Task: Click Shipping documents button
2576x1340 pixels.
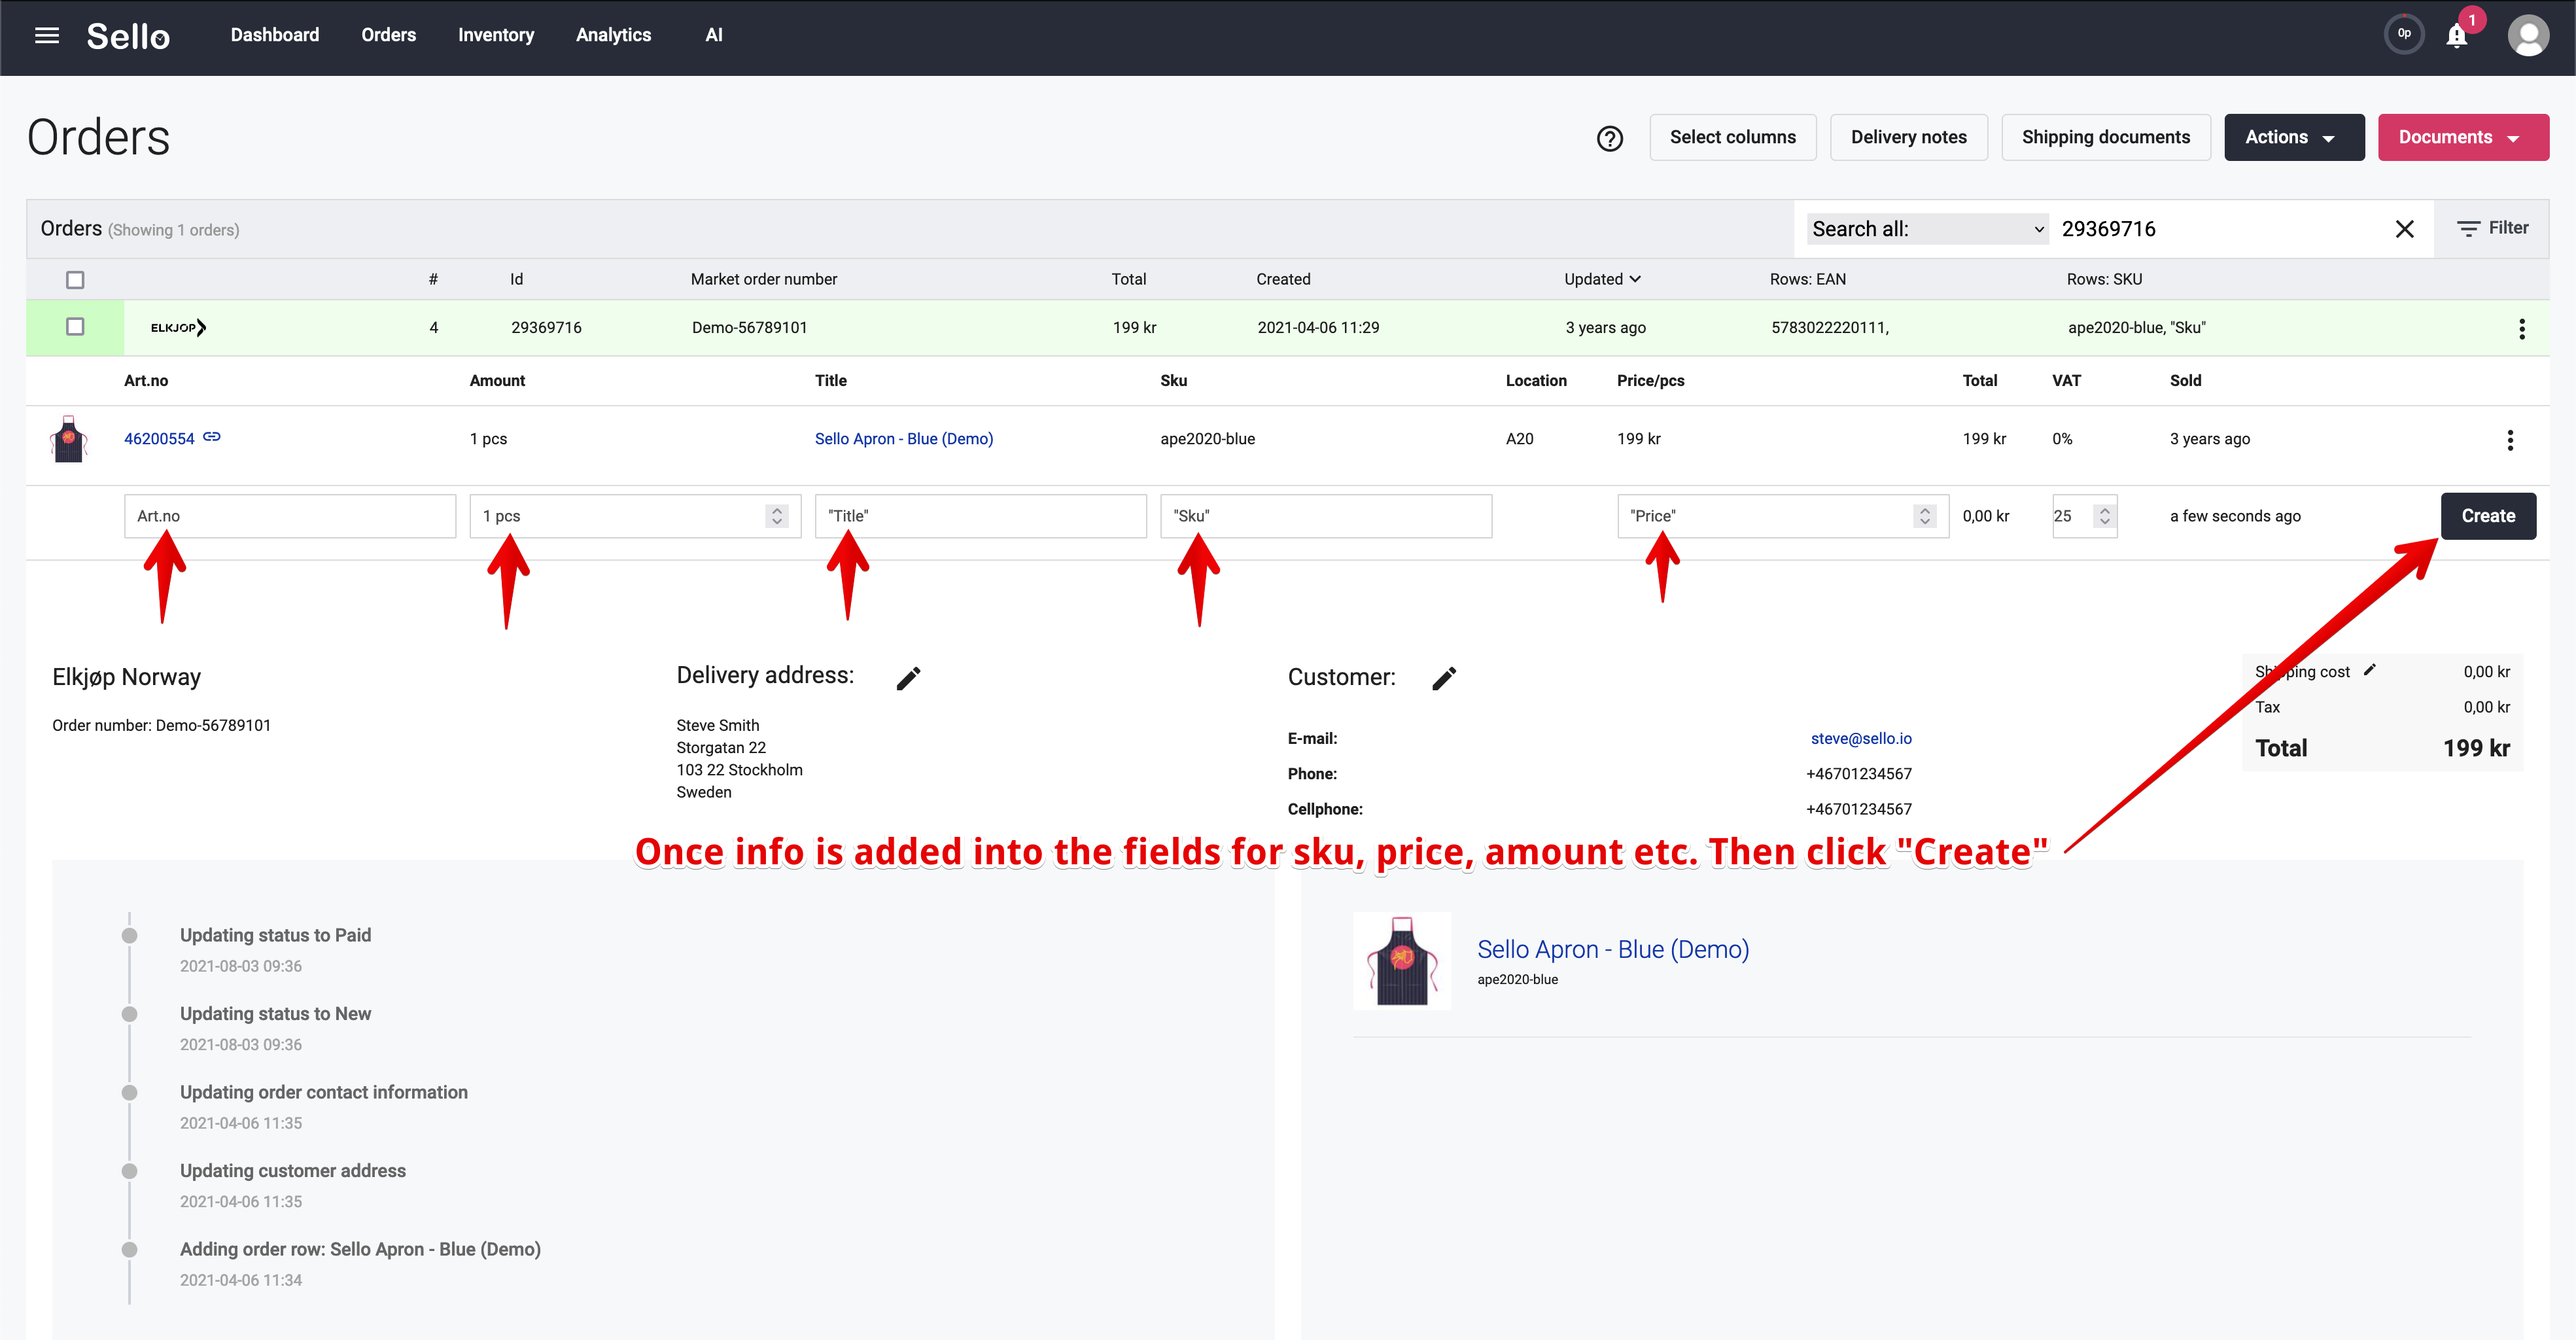Action: tap(2105, 137)
